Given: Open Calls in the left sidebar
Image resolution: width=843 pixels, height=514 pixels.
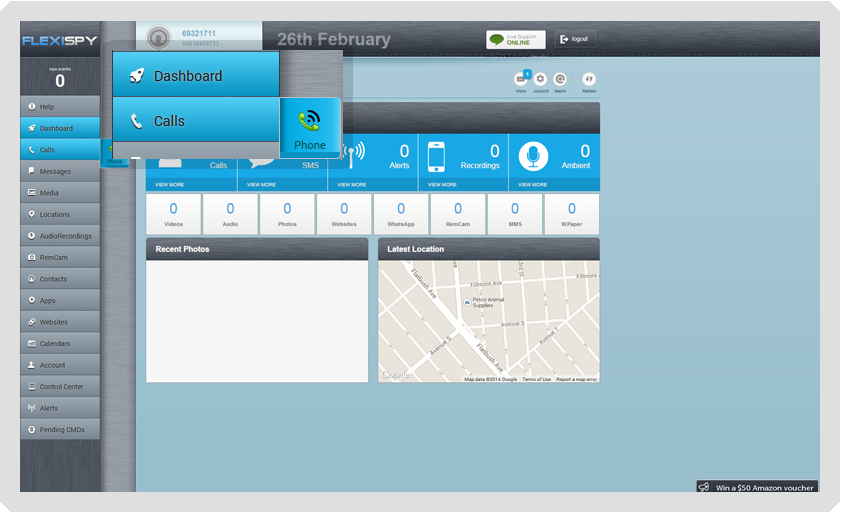Looking at the screenshot, I should tap(60, 149).
